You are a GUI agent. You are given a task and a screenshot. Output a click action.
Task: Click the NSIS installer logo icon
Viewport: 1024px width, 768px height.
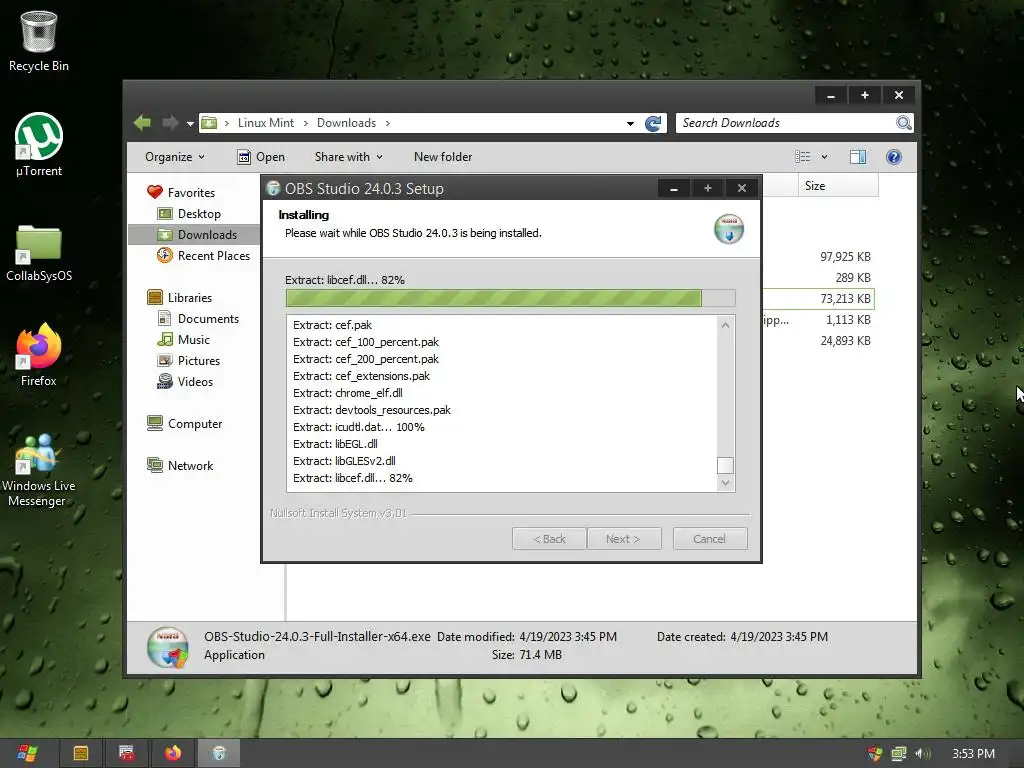tap(729, 229)
